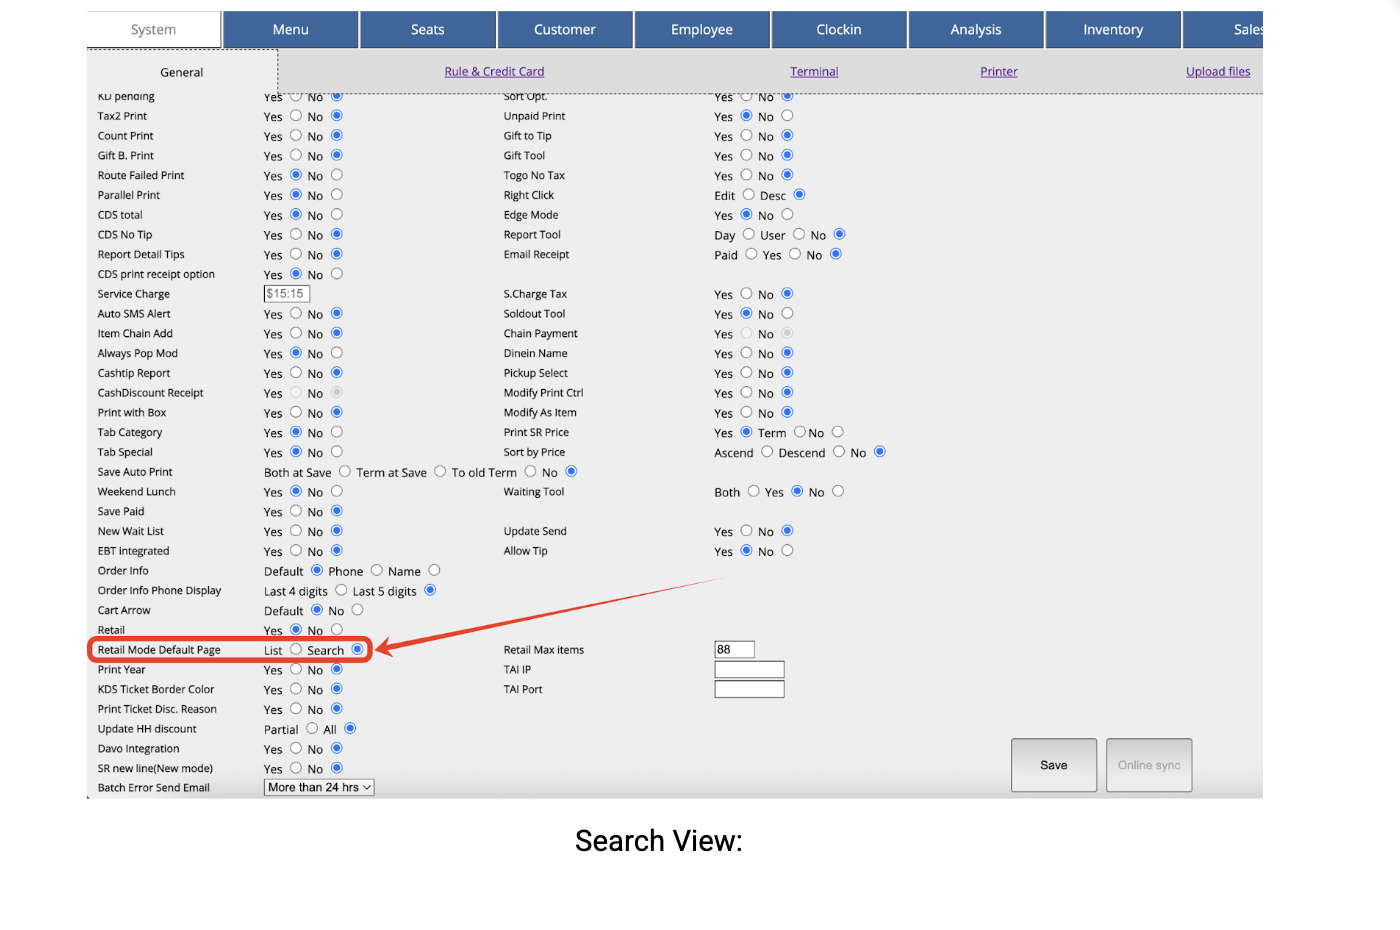Select Term at Save for Save Auto Print
The image size is (1400, 930).
pos(440,471)
